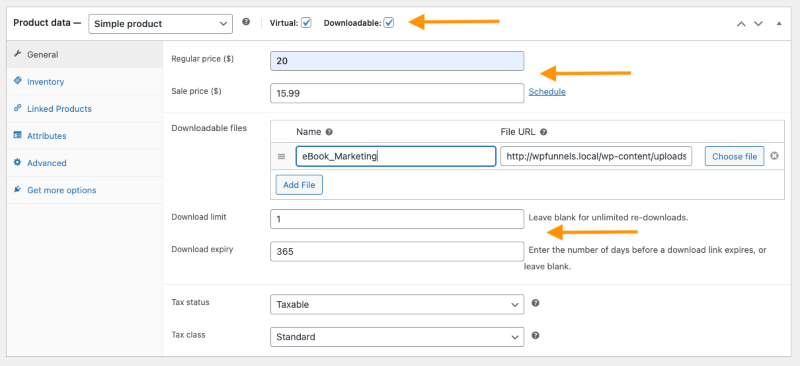Click the 'Download limit' label
The height and width of the screenshot is (366, 800).
pos(199,216)
